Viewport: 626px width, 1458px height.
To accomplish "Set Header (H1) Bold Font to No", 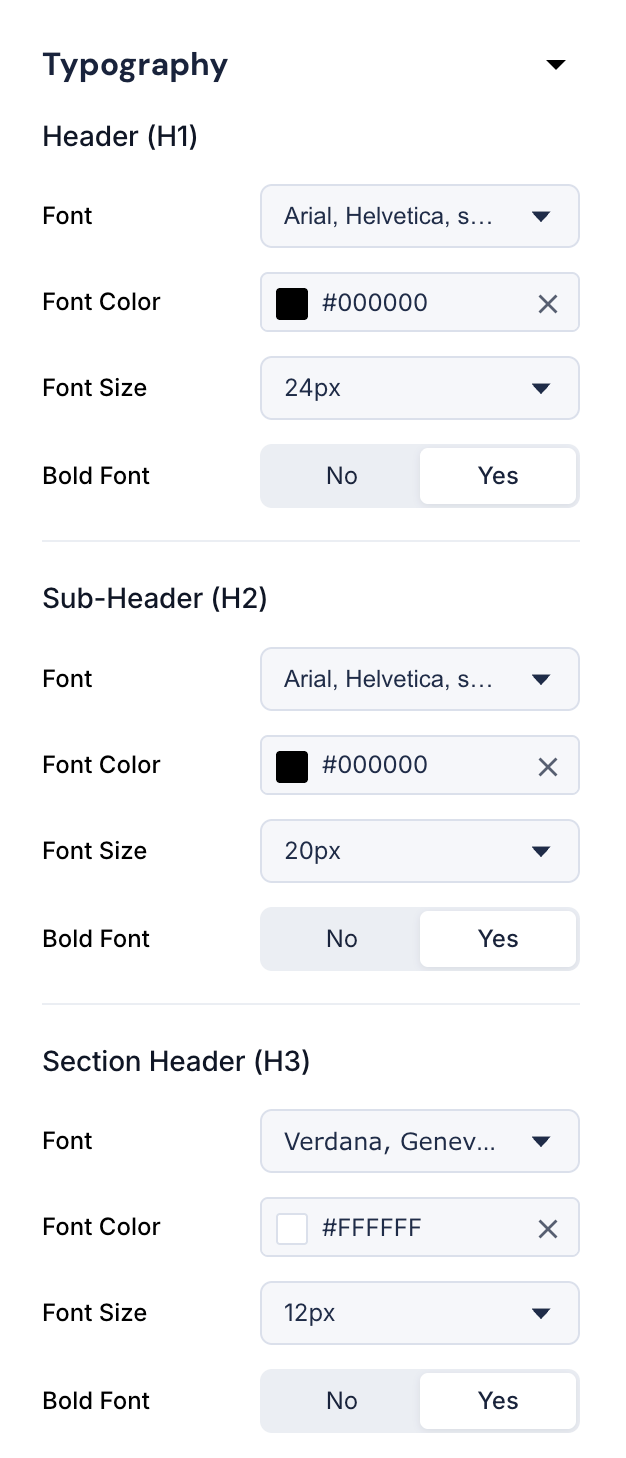I will (x=341, y=476).
